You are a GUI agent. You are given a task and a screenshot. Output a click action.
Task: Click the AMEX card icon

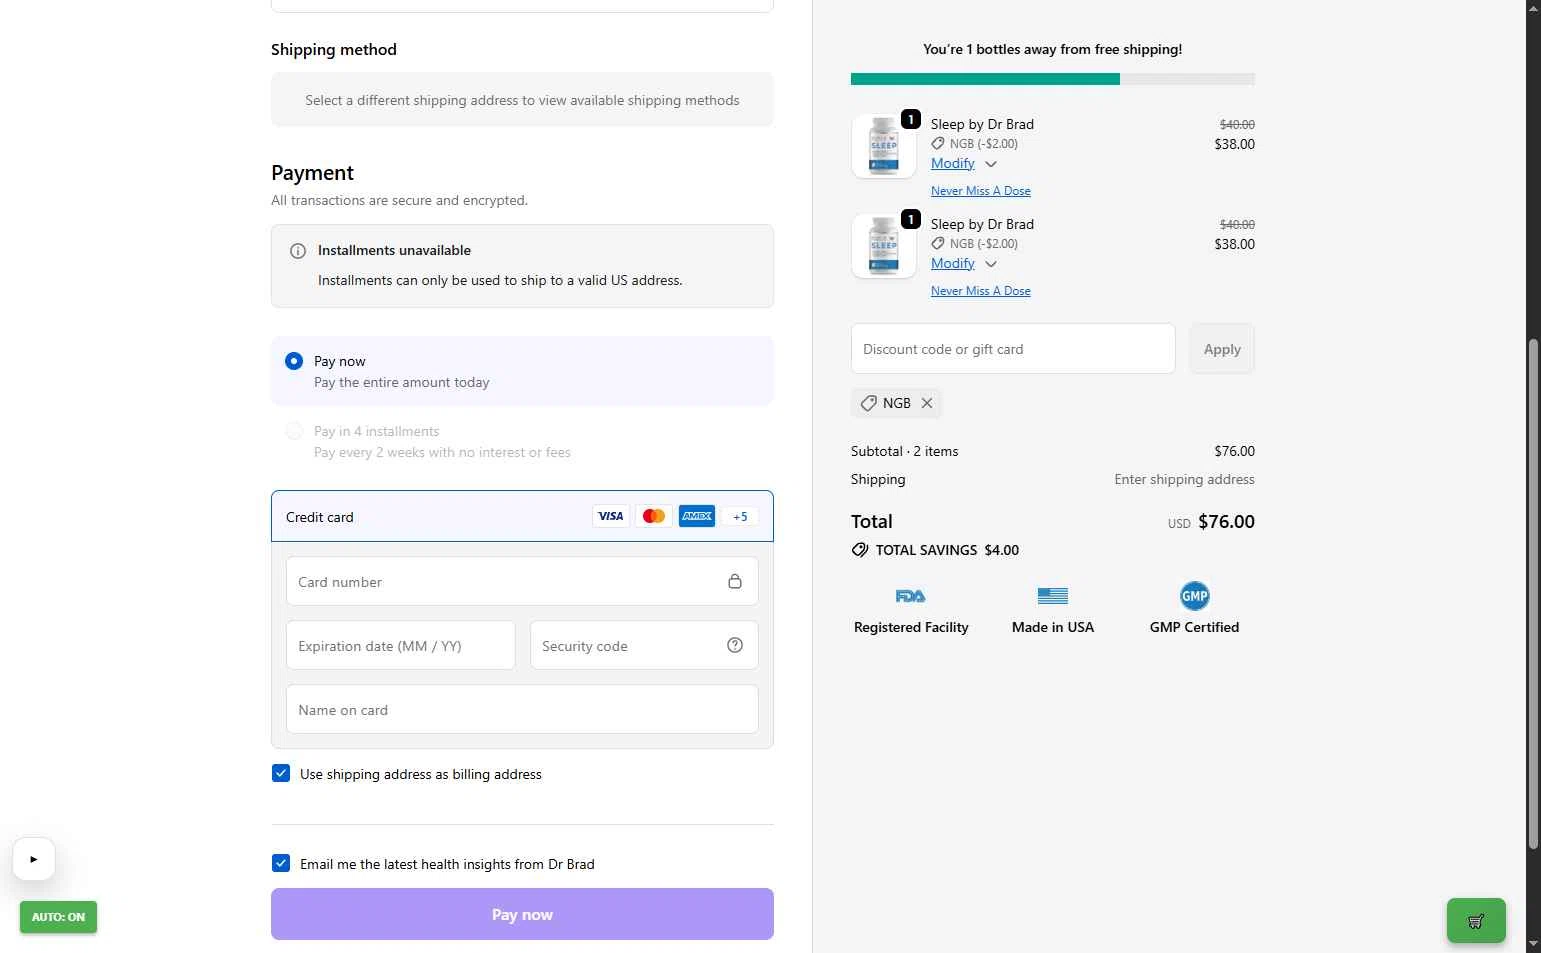(697, 516)
